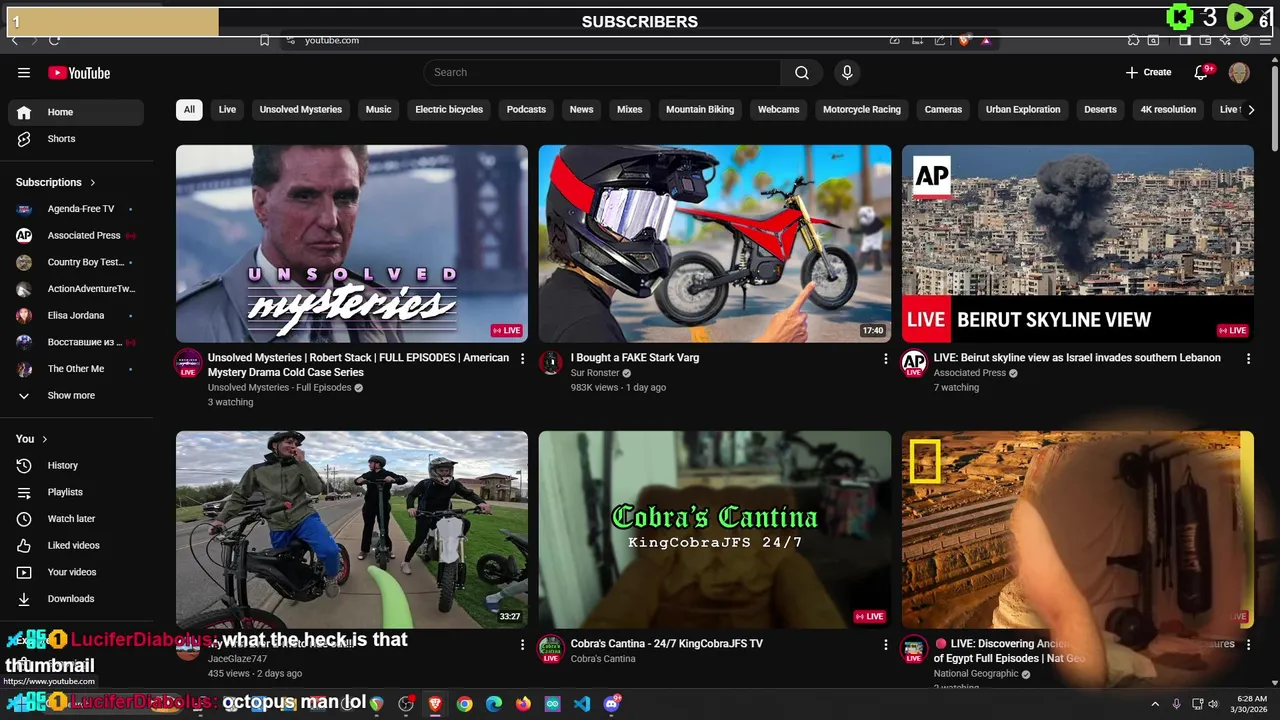This screenshot has height=720, width=1280.
Task: Open ActionAdventureTw subscription
Action: pyautogui.click(x=76, y=289)
